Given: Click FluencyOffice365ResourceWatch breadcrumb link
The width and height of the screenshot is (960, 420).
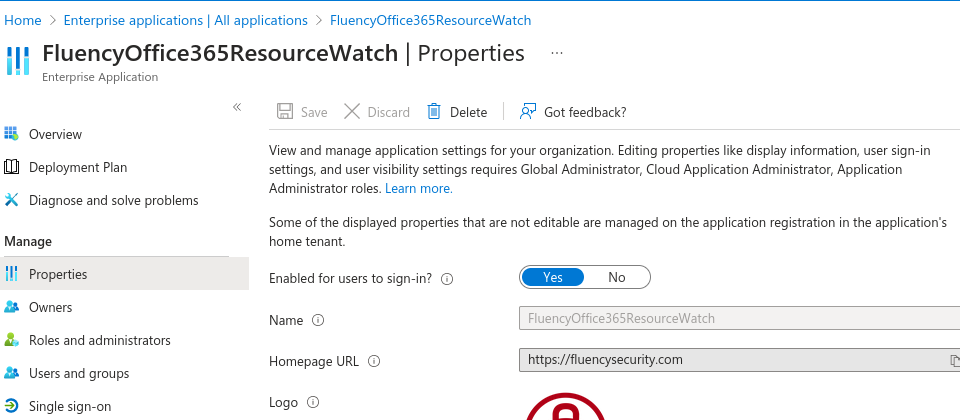Looking at the screenshot, I should click(430, 20).
